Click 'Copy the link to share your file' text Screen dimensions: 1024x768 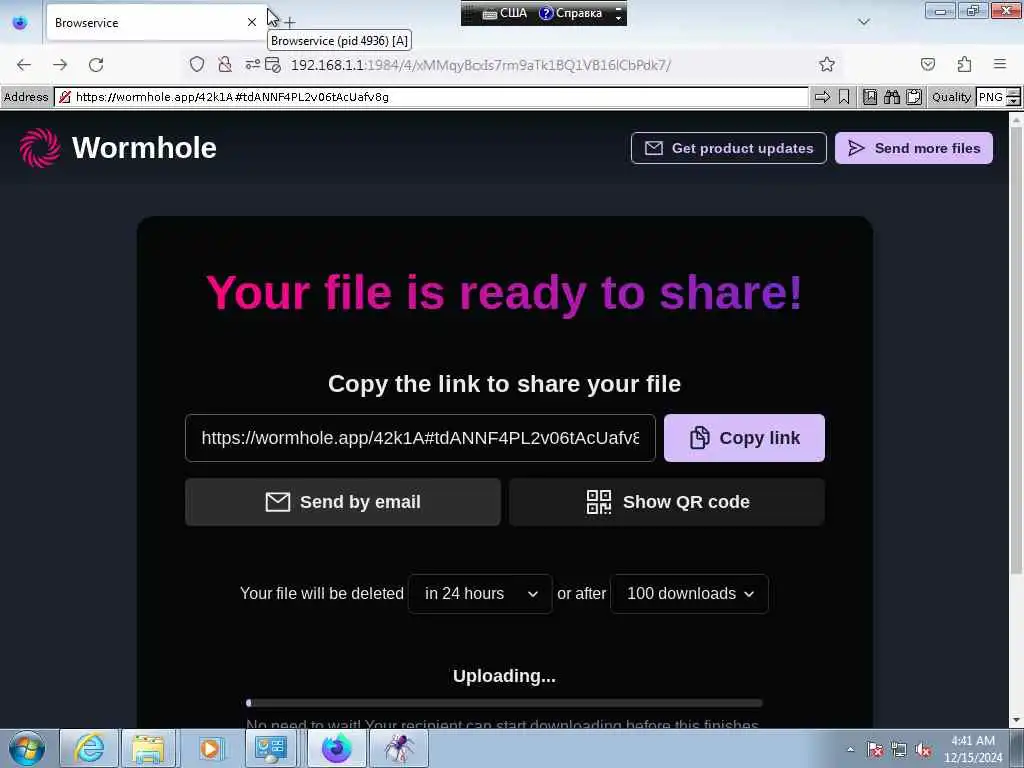(504, 384)
